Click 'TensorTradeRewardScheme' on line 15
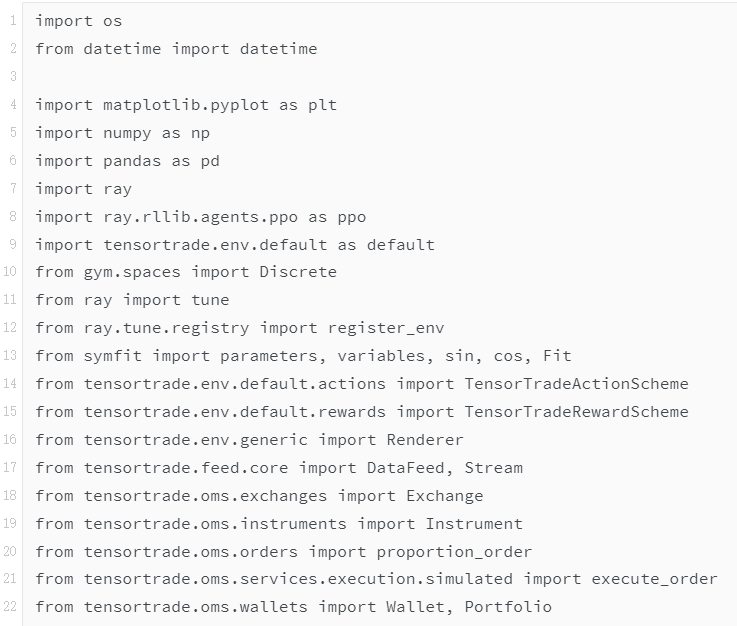The image size is (737, 626). pyautogui.click(x=577, y=412)
